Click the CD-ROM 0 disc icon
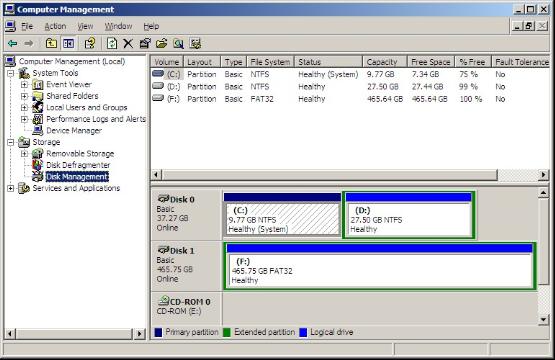Image resolution: width=555 pixels, height=360 pixels. [164, 301]
